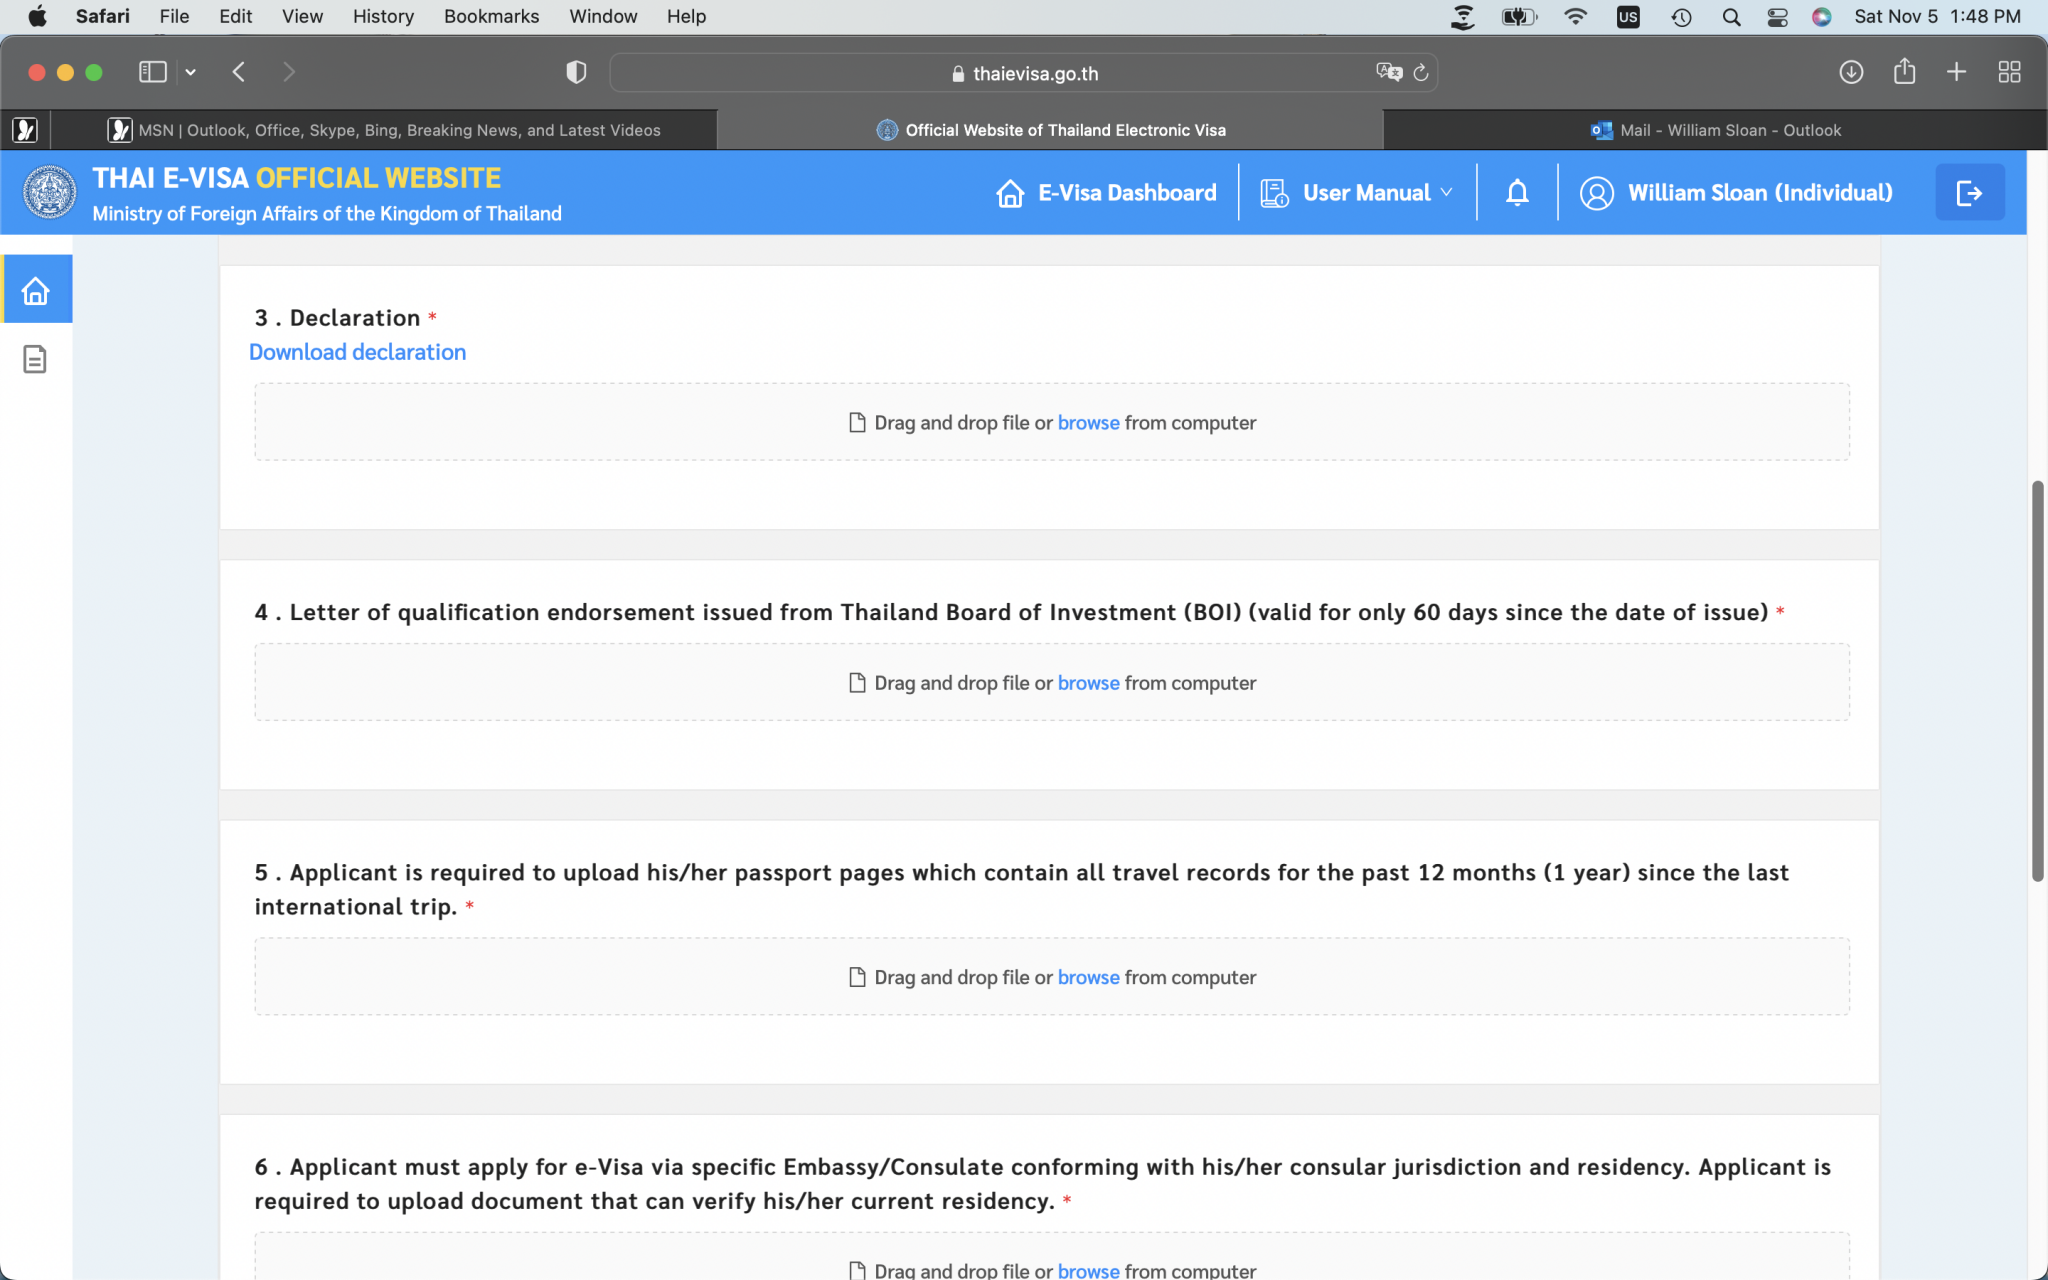Viewport: 2048px width, 1280px height.
Task: Expand the User Manual dropdown
Action: click(x=1446, y=193)
